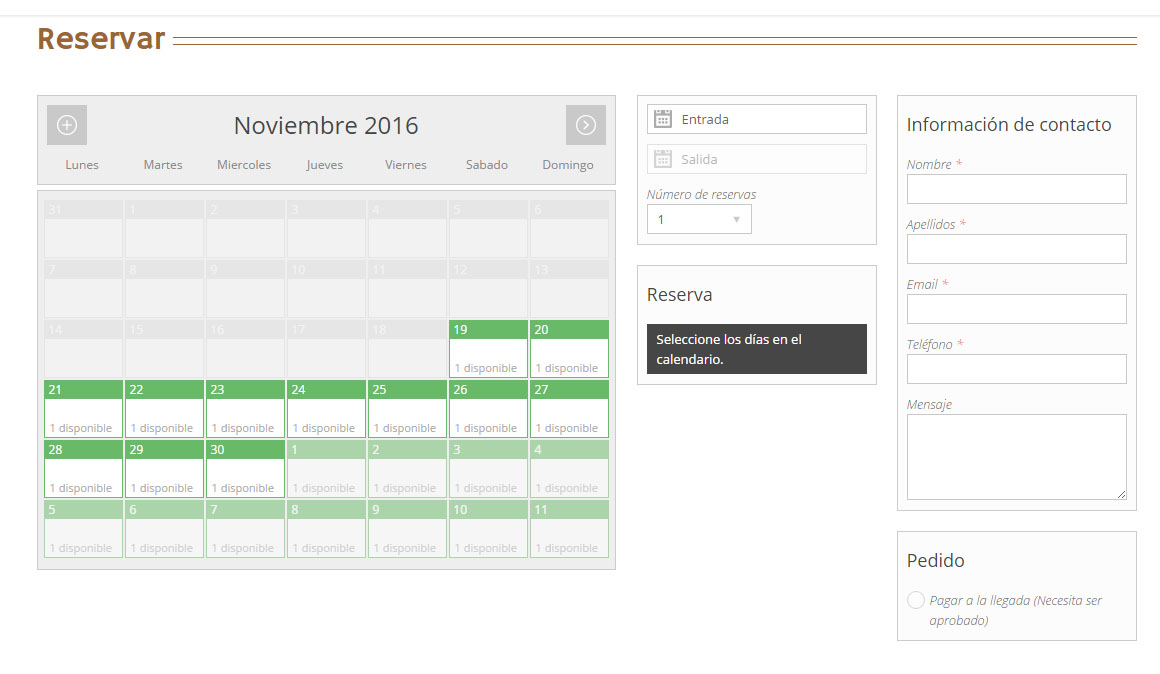Select November 27 in the calendar
This screenshot has width=1160, height=674.
570,409
